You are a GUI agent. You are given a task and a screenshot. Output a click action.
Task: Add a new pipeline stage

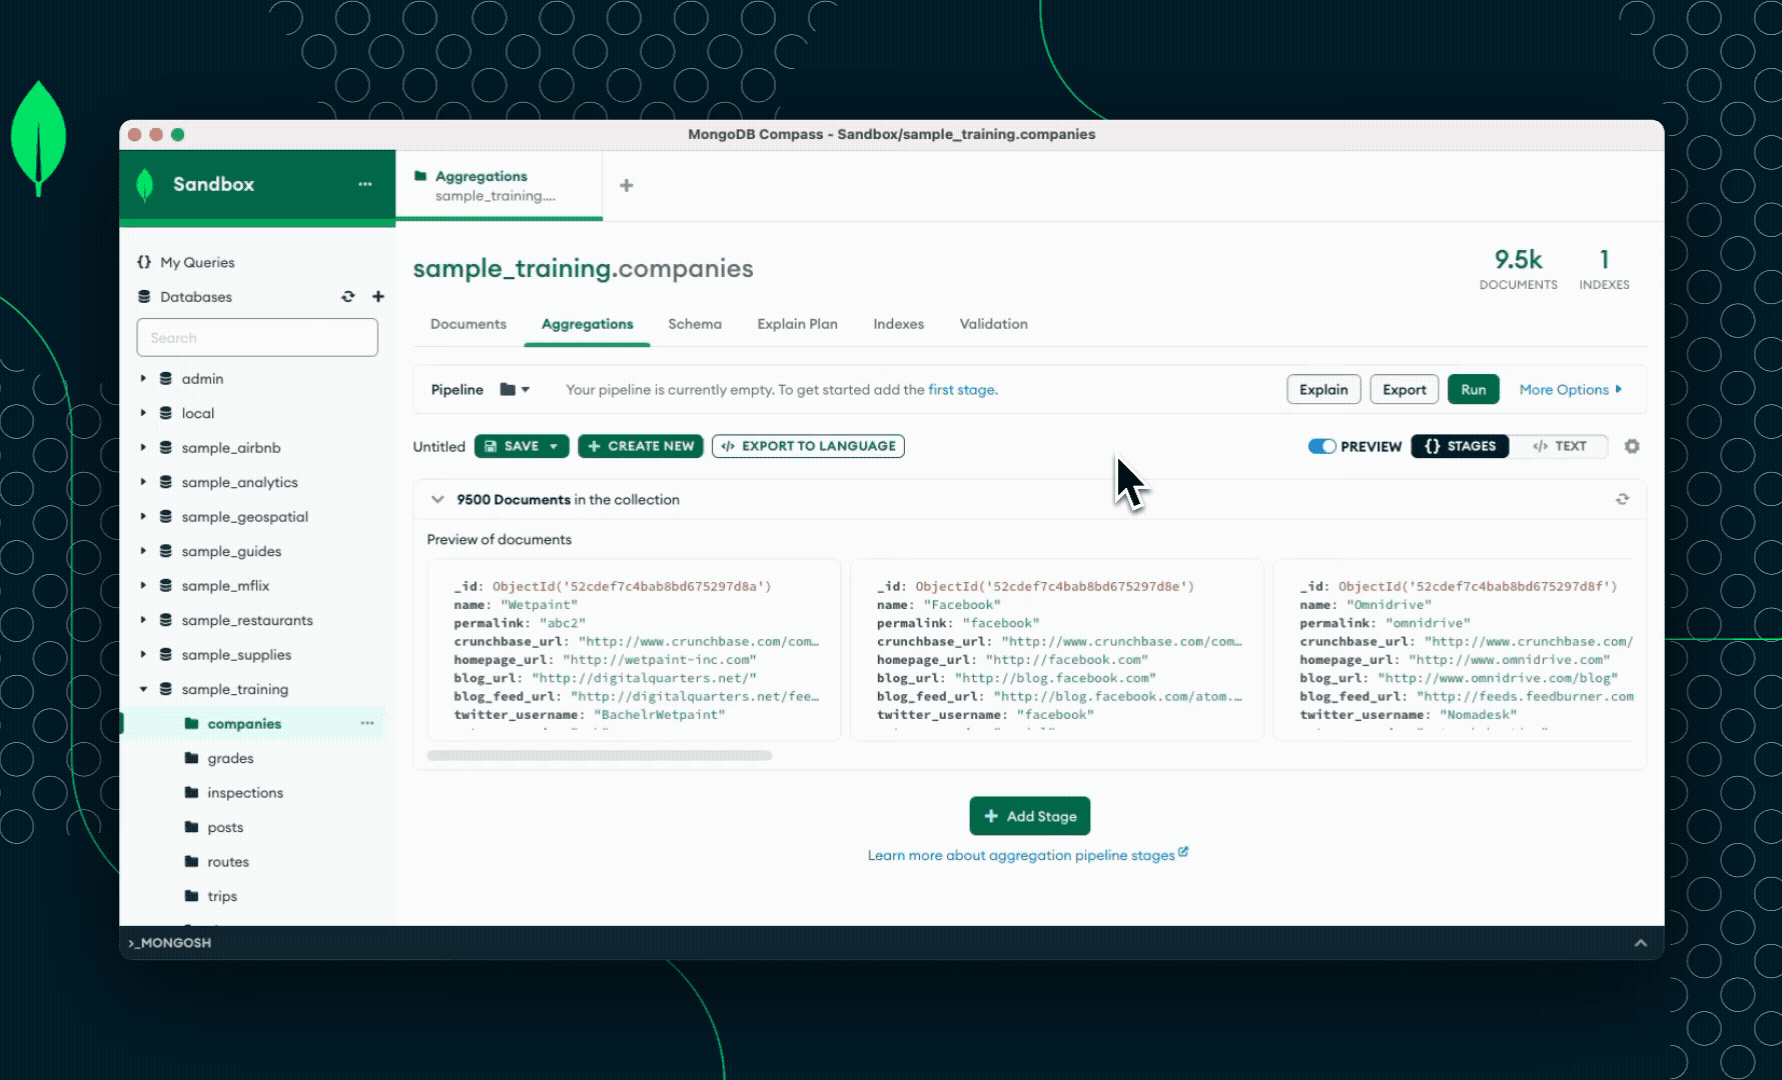click(1030, 816)
